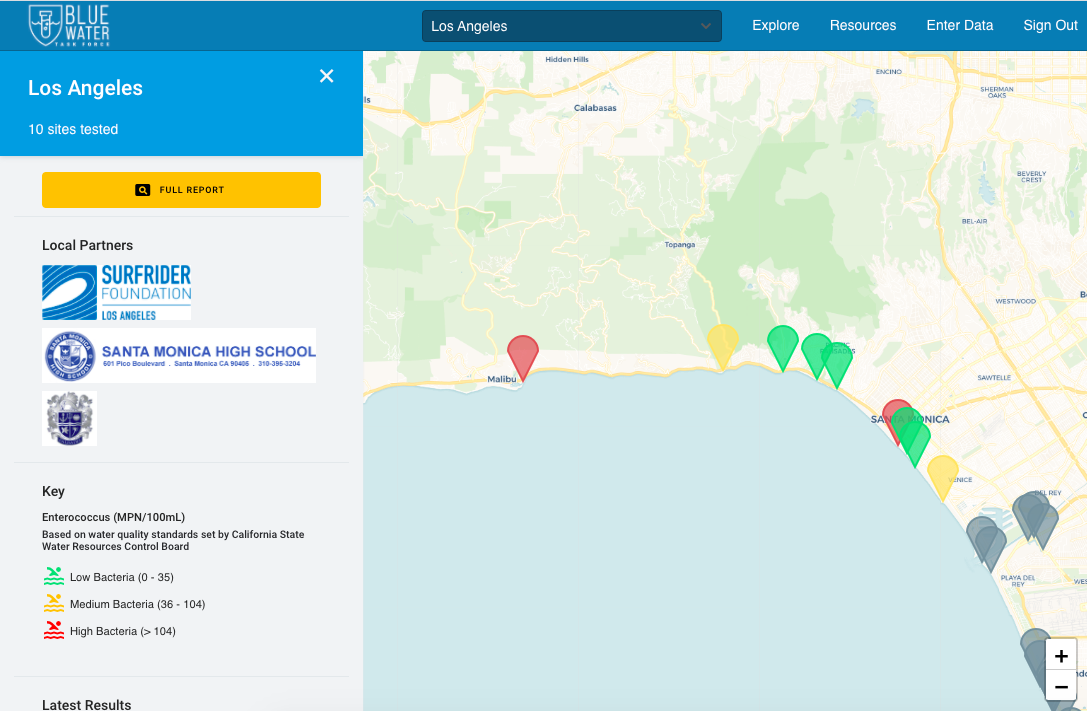
Task: Click the leftmost green pin east of Topanga
Action: pyautogui.click(x=782, y=344)
